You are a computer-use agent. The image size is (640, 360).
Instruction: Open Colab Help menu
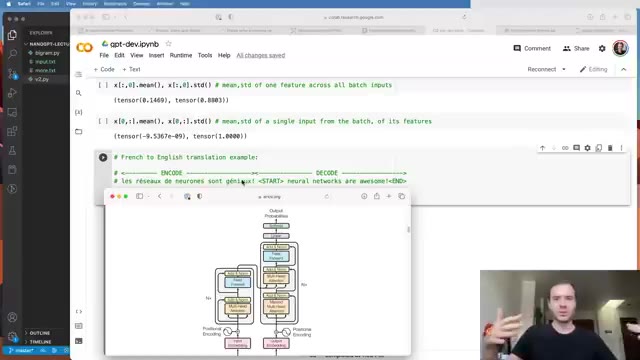(224, 55)
